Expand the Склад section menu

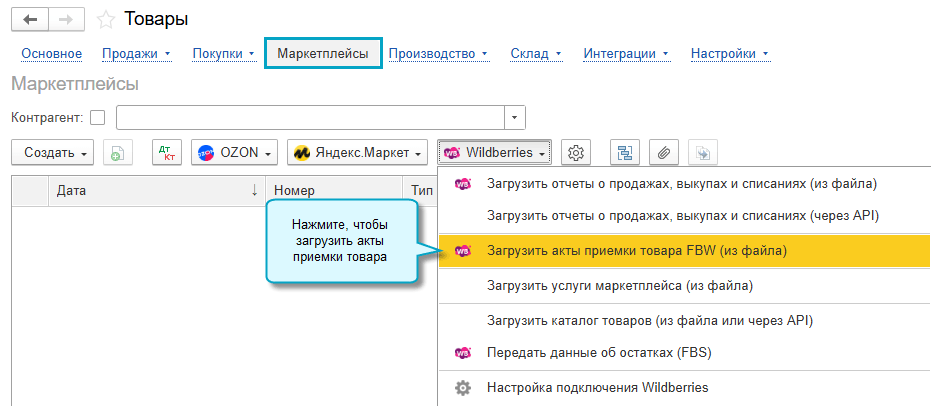536,53
